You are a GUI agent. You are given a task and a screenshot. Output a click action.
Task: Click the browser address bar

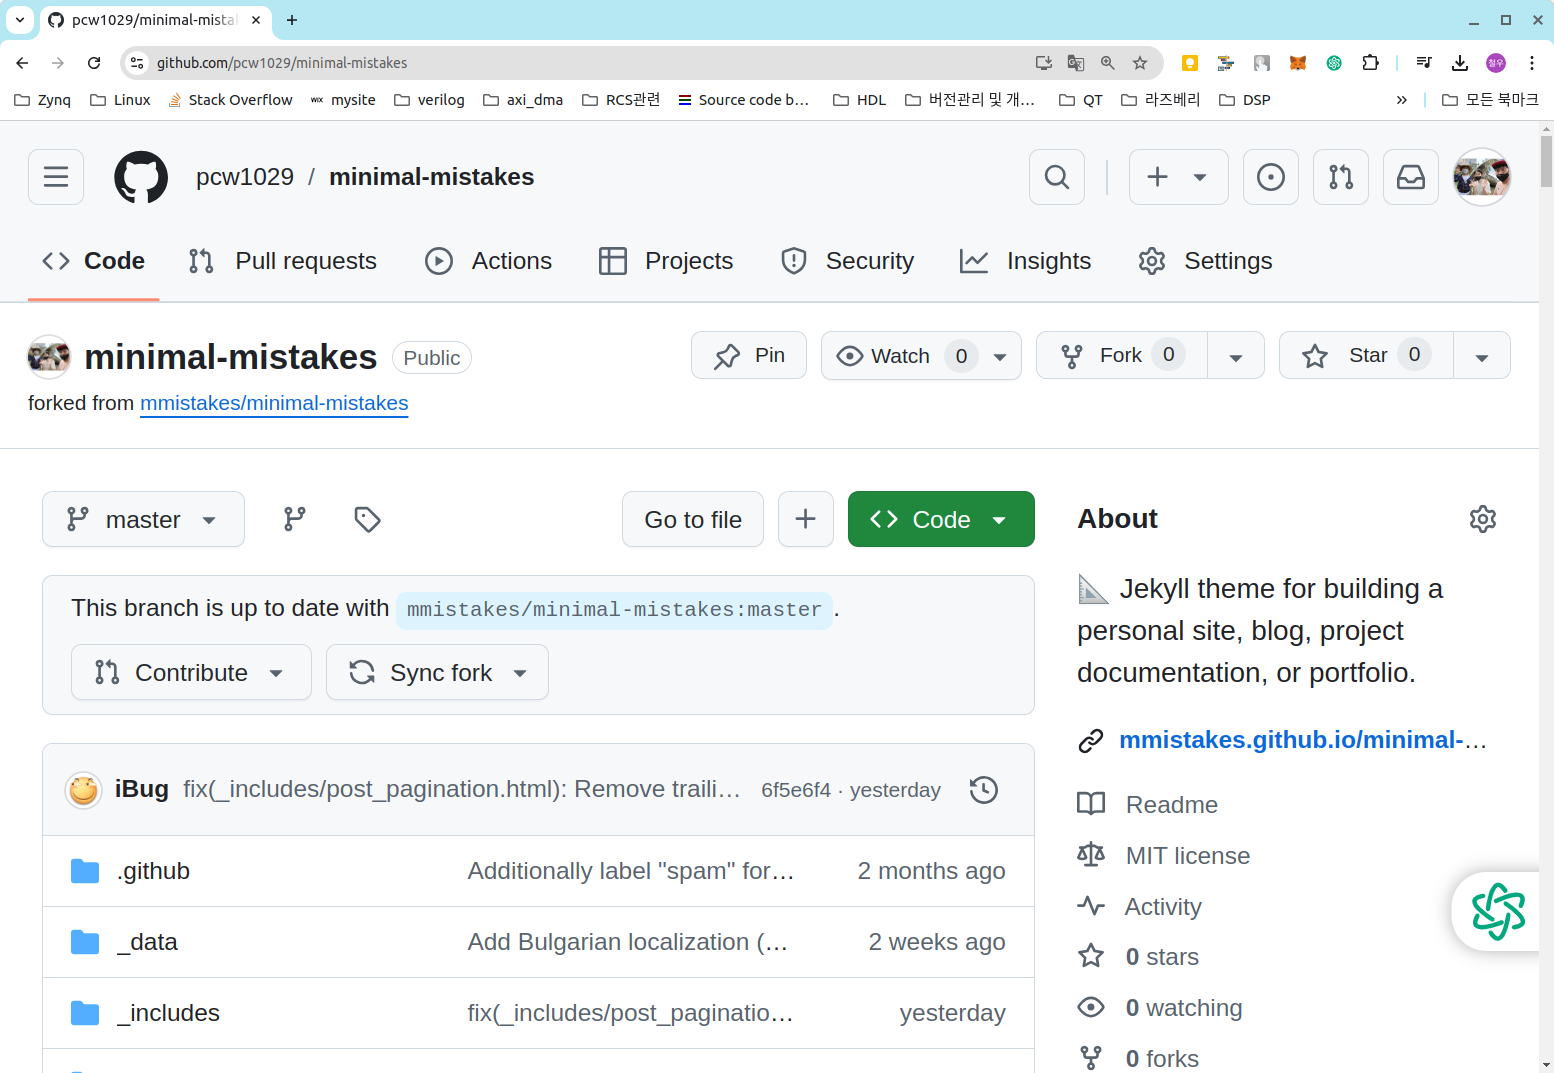click(x=590, y=63)
